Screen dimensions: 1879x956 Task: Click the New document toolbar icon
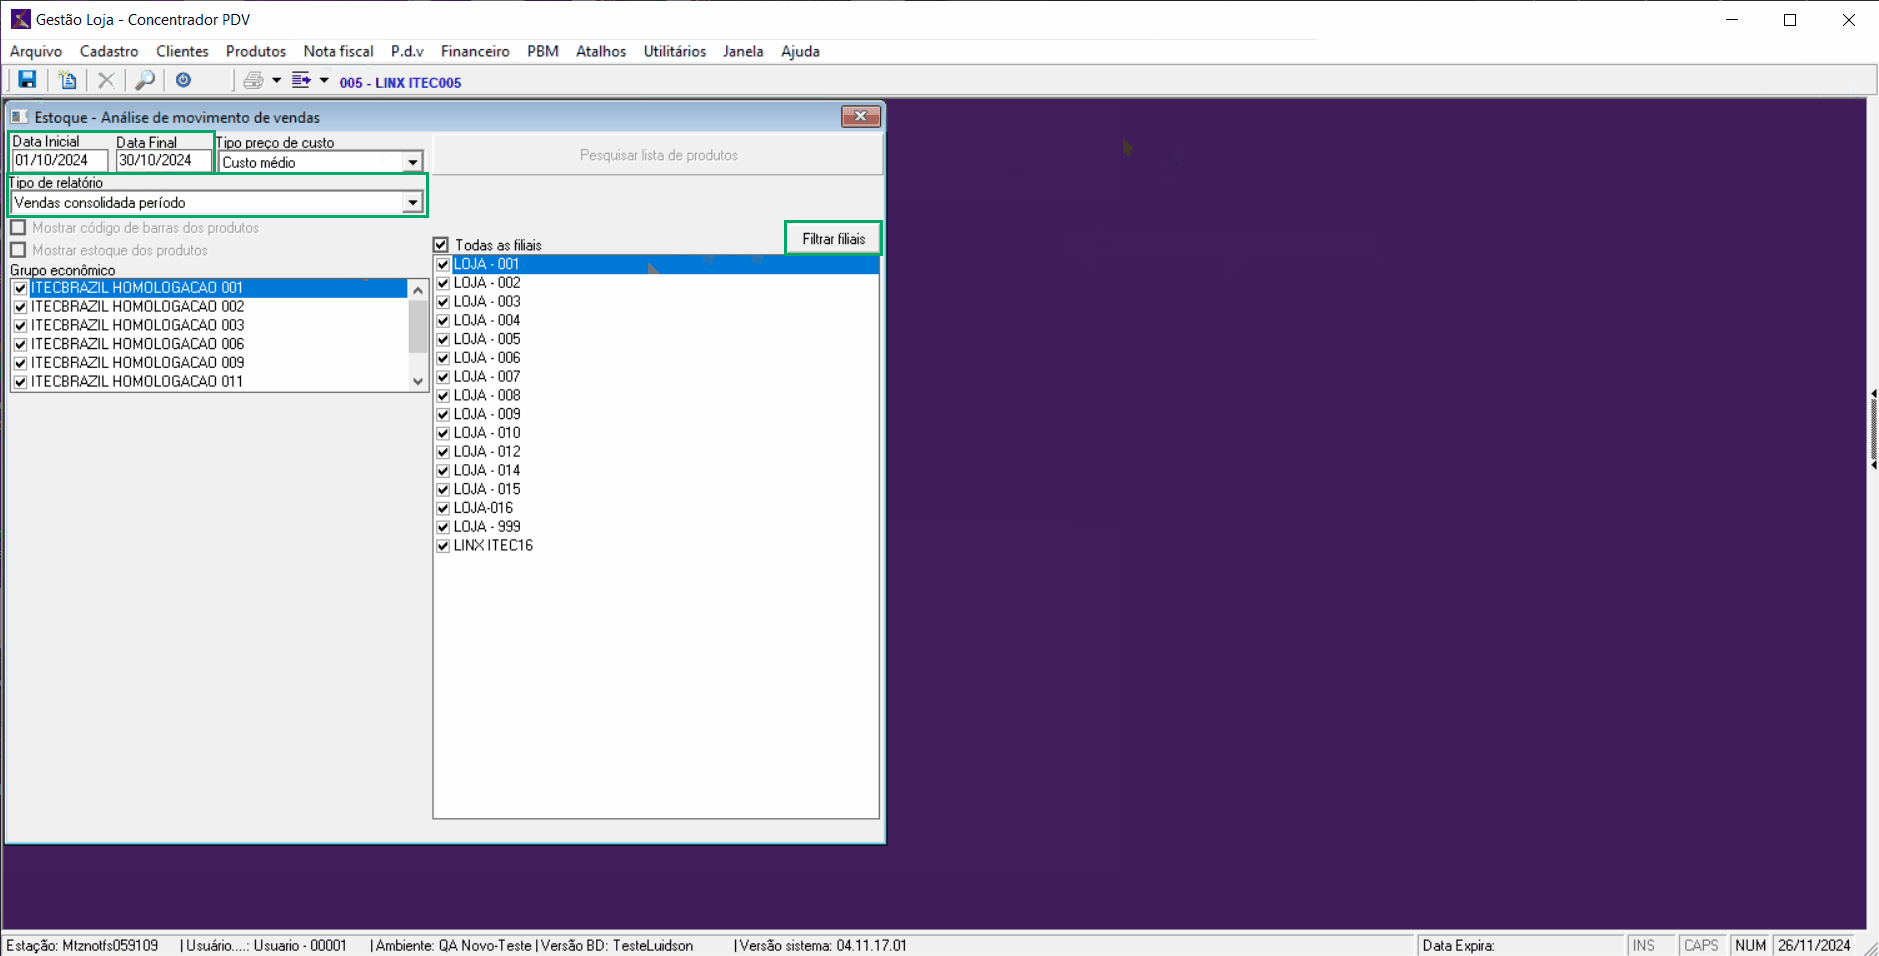(x=67, y=80)
